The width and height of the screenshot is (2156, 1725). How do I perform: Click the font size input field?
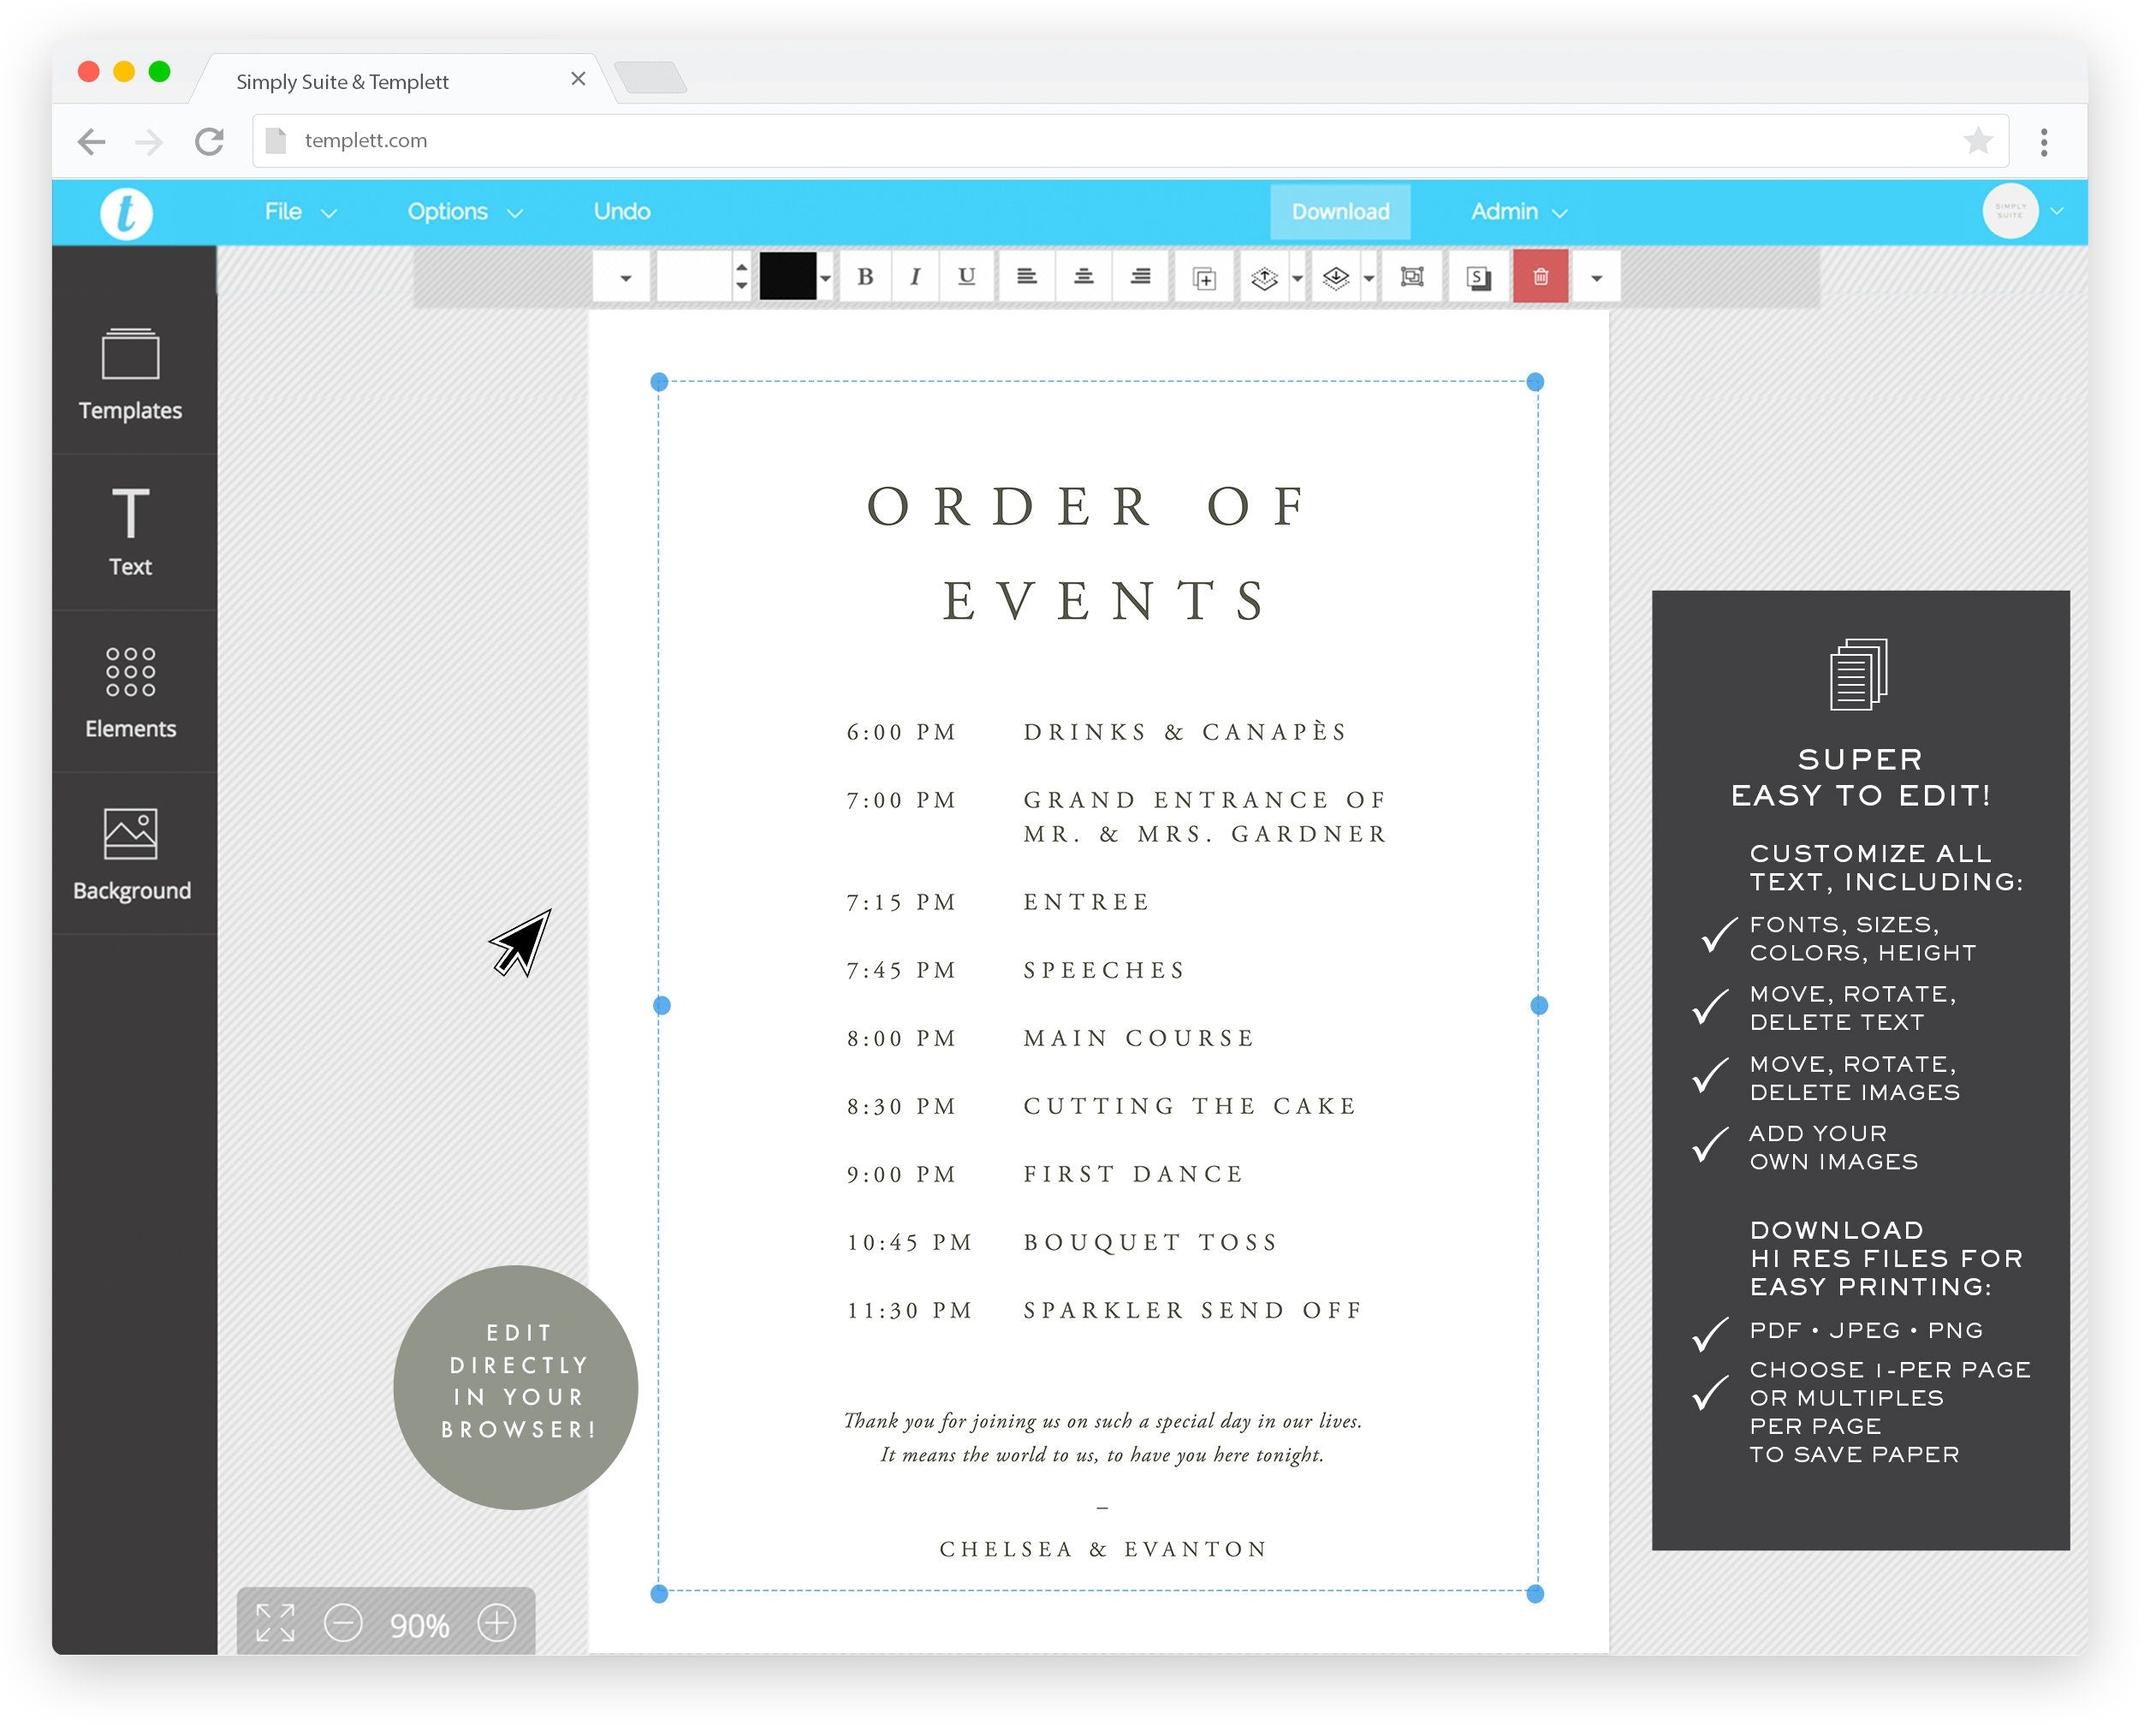pyautogui.click(x=694, y=277)
